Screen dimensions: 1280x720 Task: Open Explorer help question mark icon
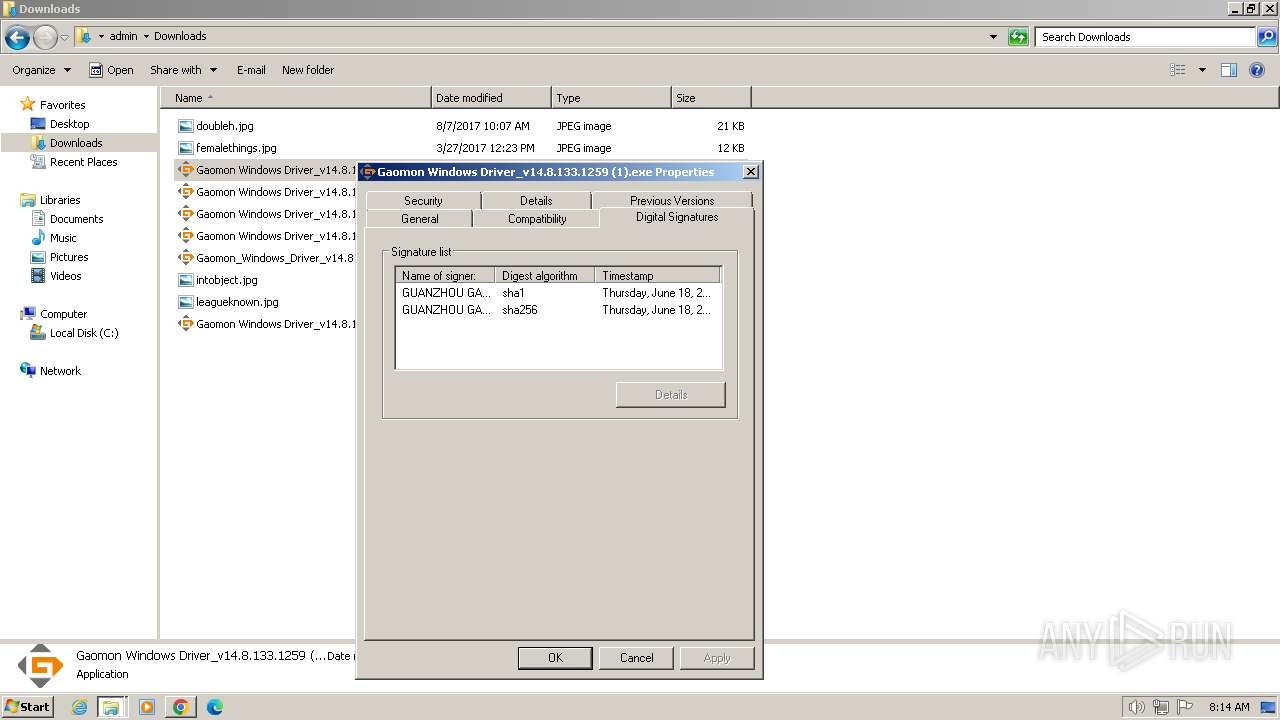click(x=1257, y=70)
